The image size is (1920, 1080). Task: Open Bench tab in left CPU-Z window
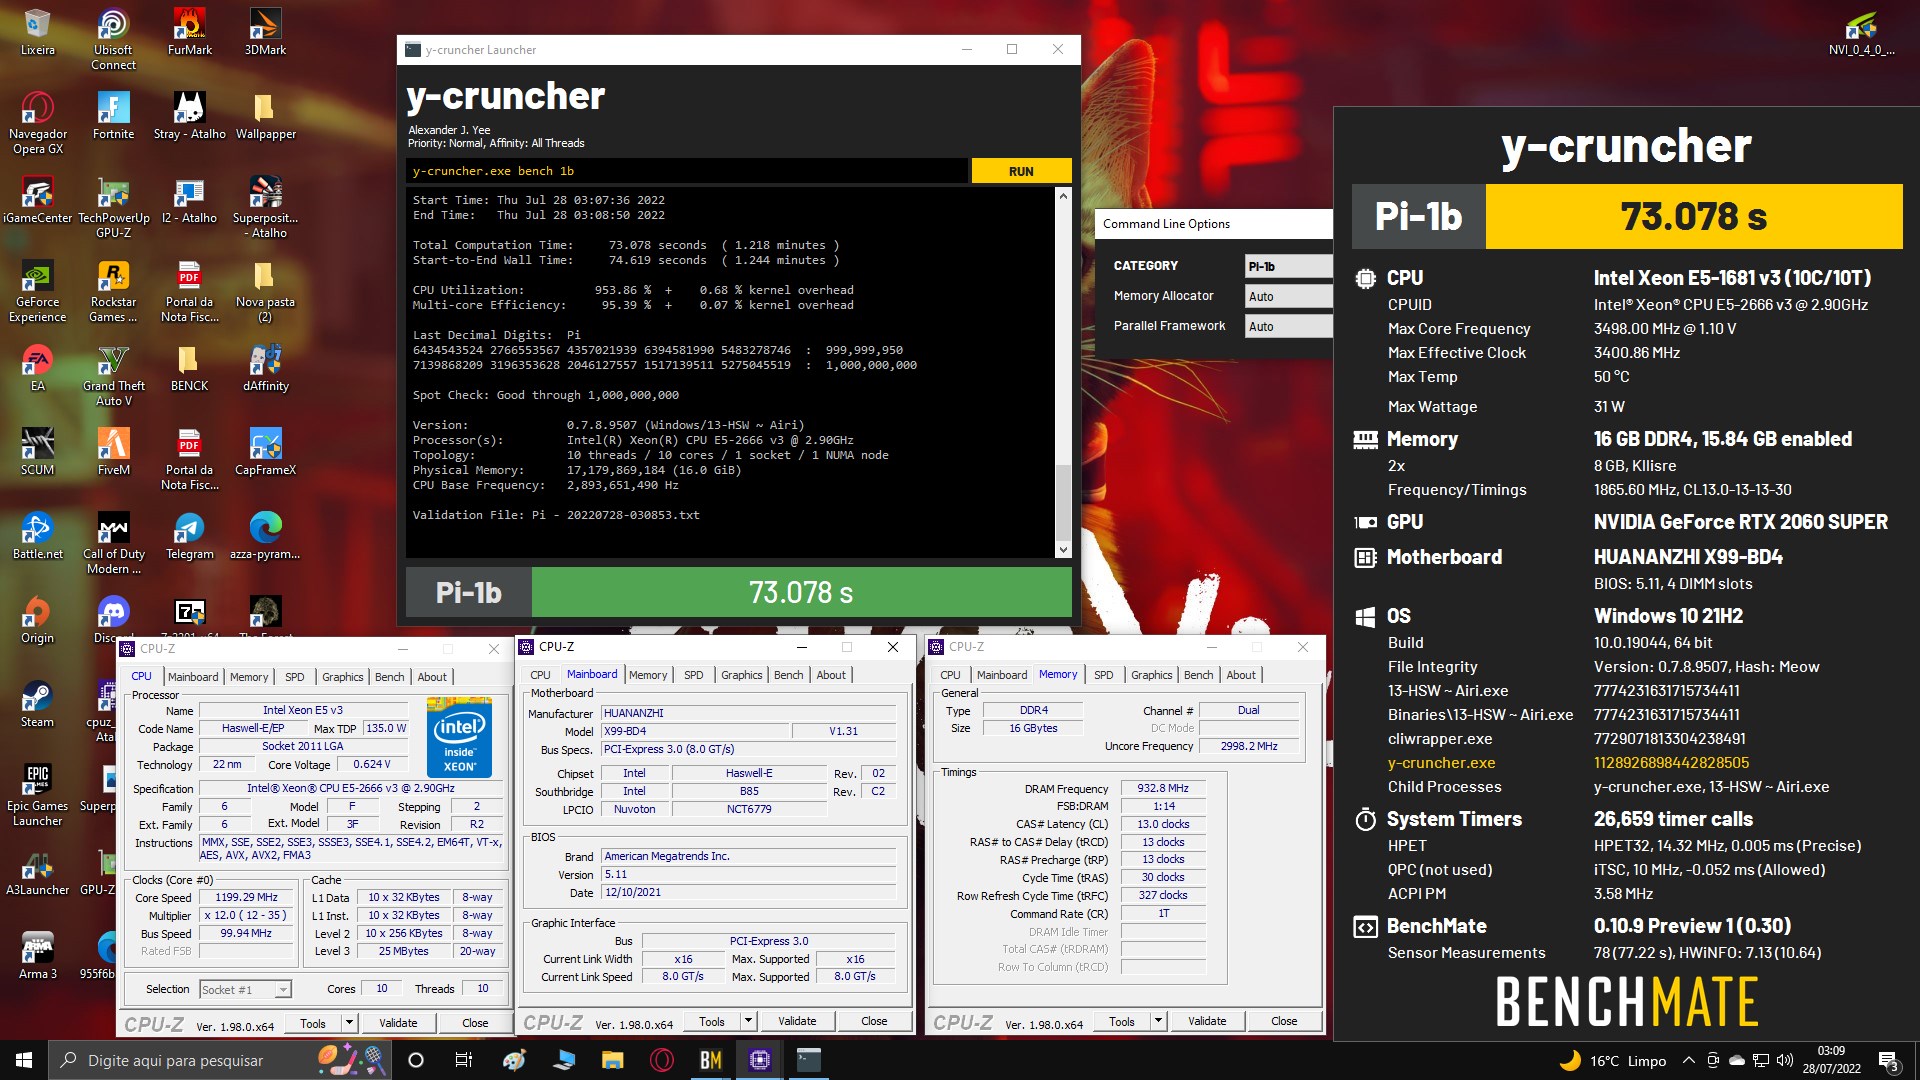pyautogui.click(x=389, y=677)
